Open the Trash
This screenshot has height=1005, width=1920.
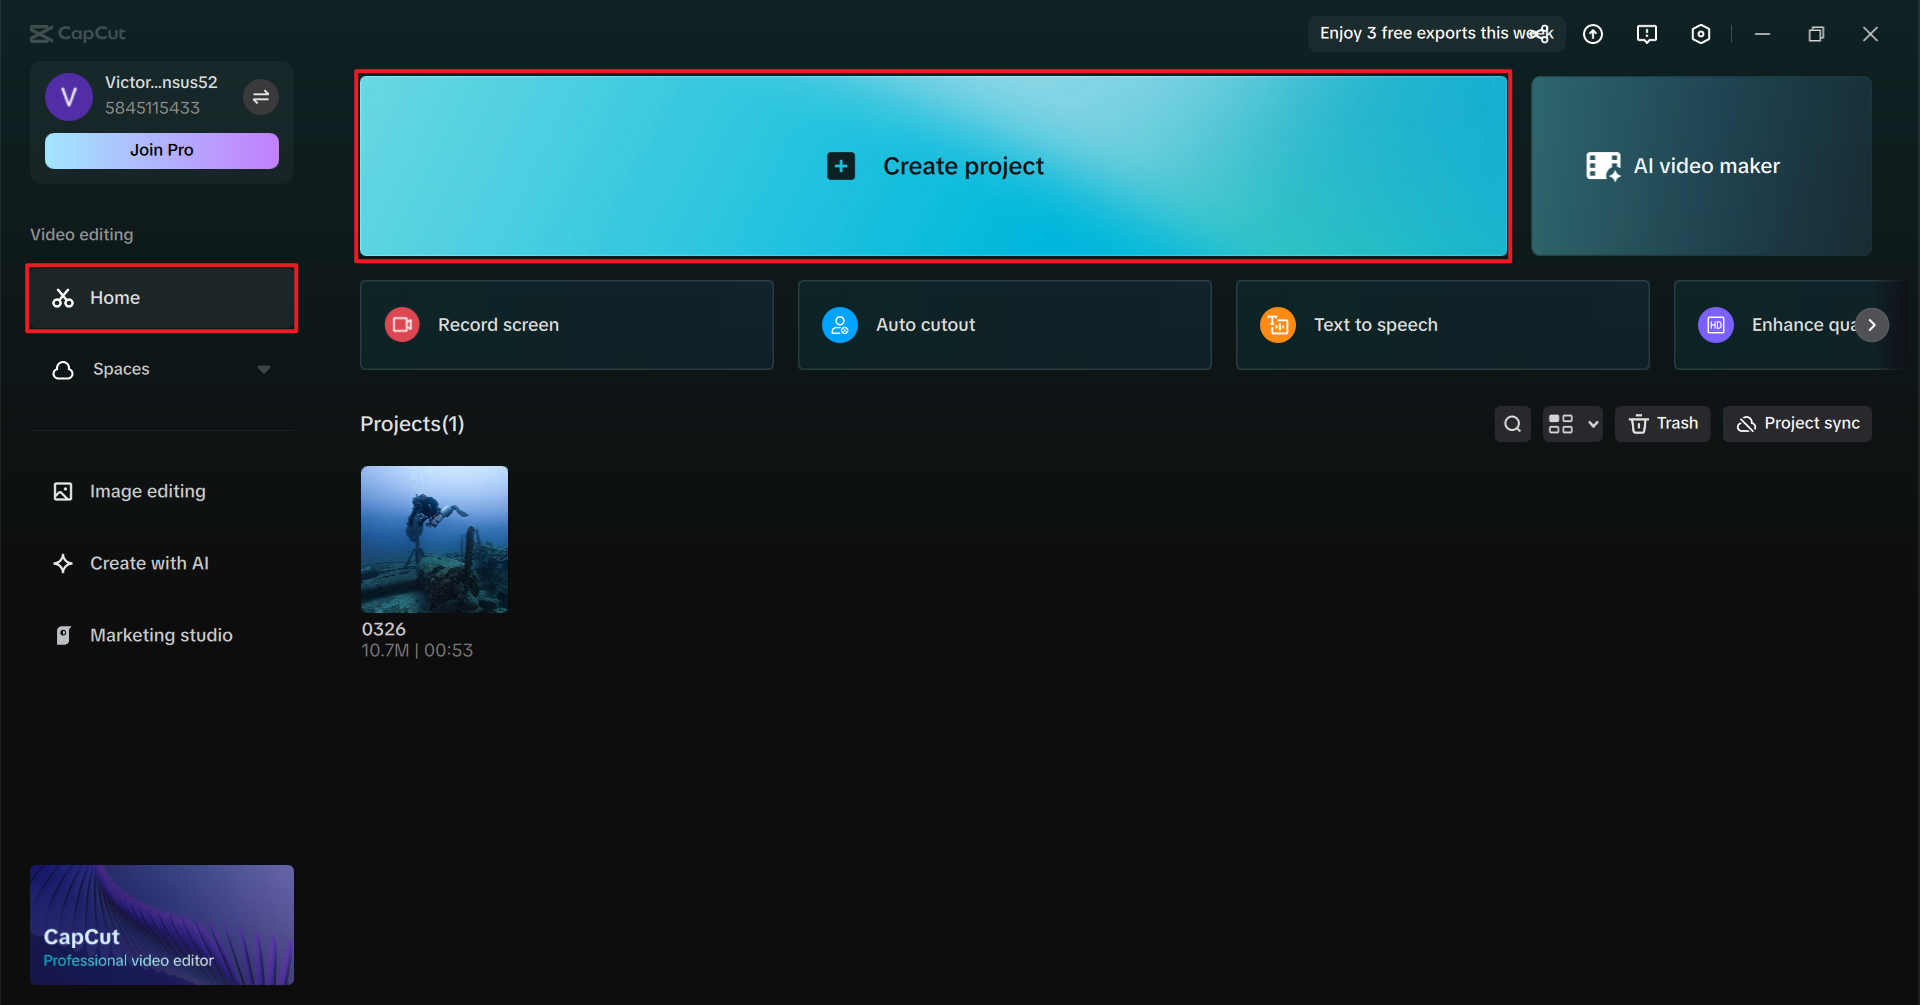[1662, 423]
